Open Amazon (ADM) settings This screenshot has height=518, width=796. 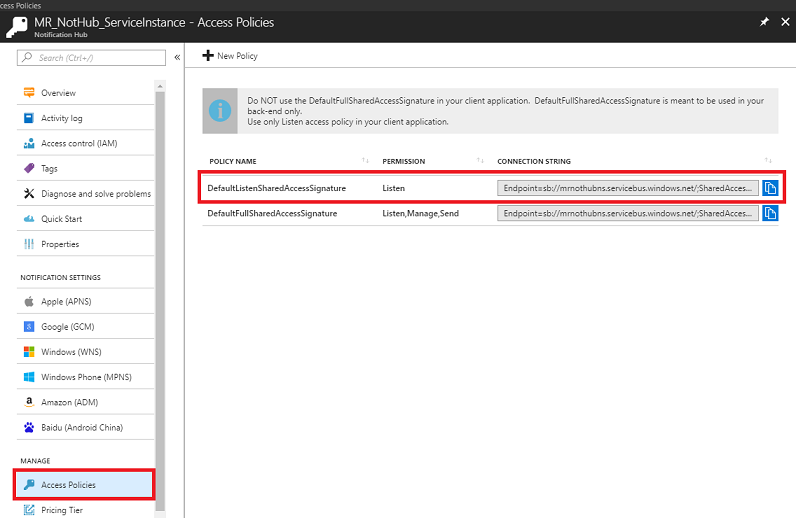point(68,402)
